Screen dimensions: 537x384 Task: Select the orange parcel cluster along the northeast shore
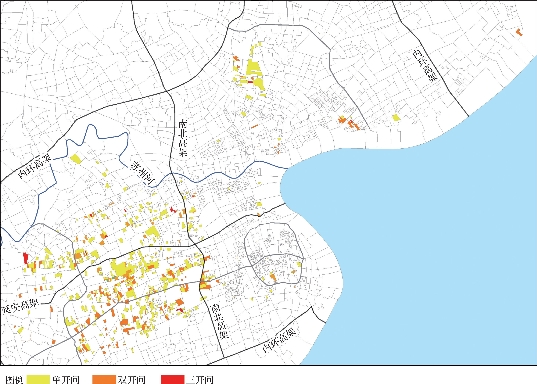[x=349, y=123]
